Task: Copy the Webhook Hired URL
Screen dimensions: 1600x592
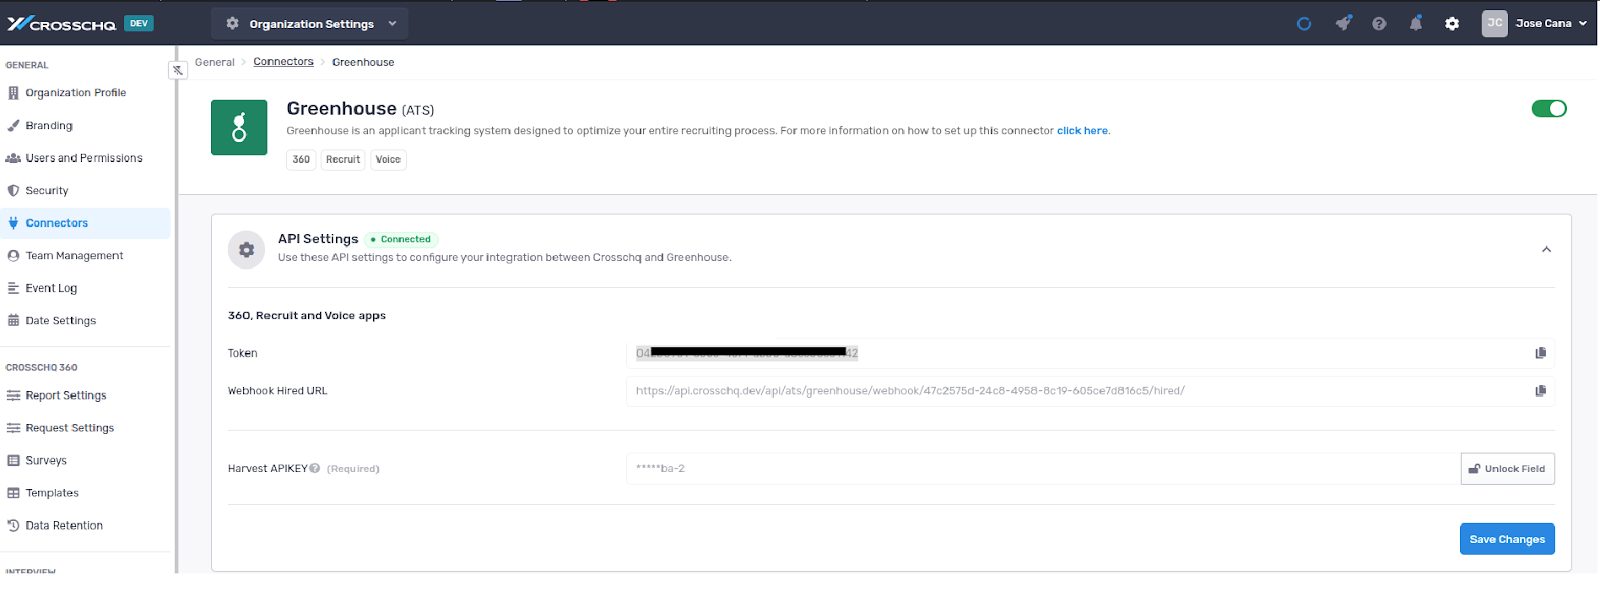Action: click(x=1540, y=391)
